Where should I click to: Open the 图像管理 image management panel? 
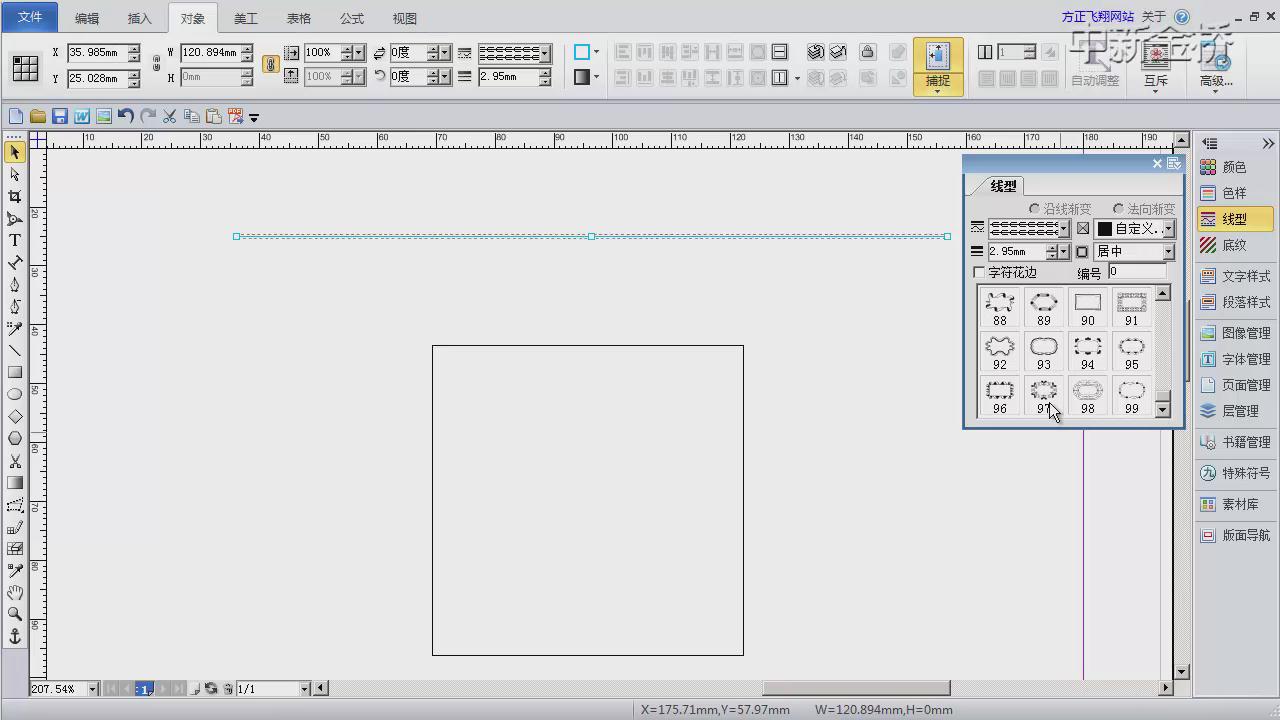[1235, 333]
